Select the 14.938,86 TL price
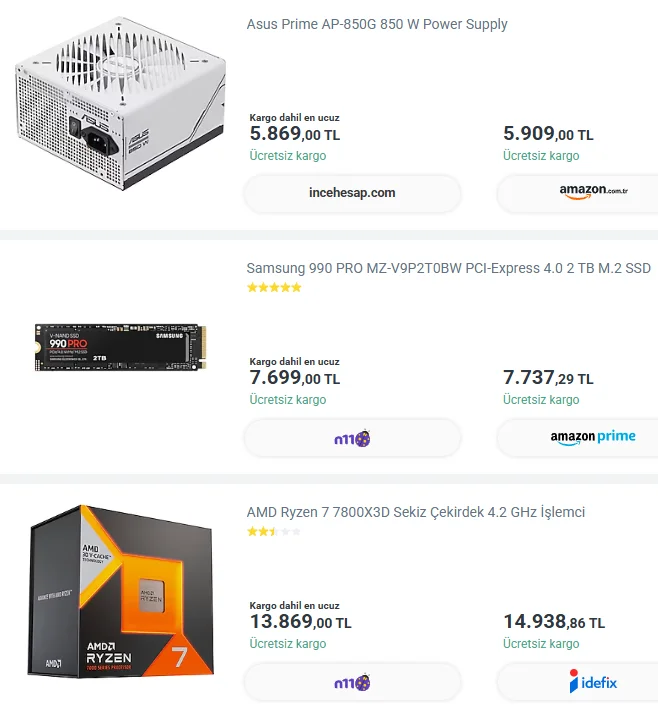This screenshot has height=714, width=658. point(554,622)
